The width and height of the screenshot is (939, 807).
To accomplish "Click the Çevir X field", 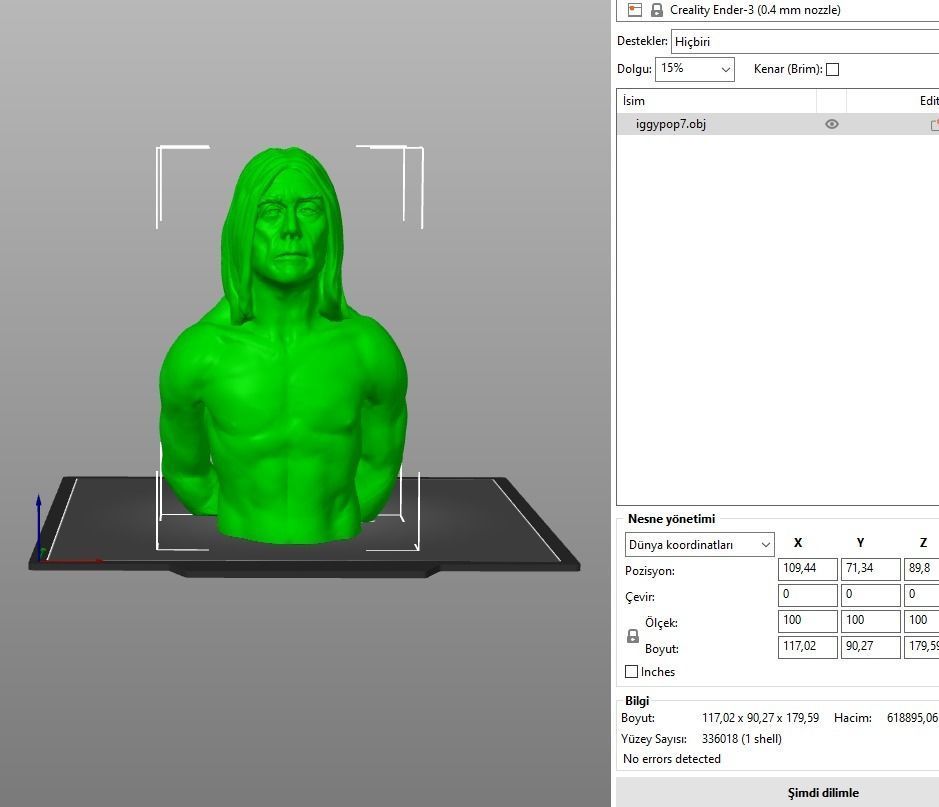I will coord(807,595).
